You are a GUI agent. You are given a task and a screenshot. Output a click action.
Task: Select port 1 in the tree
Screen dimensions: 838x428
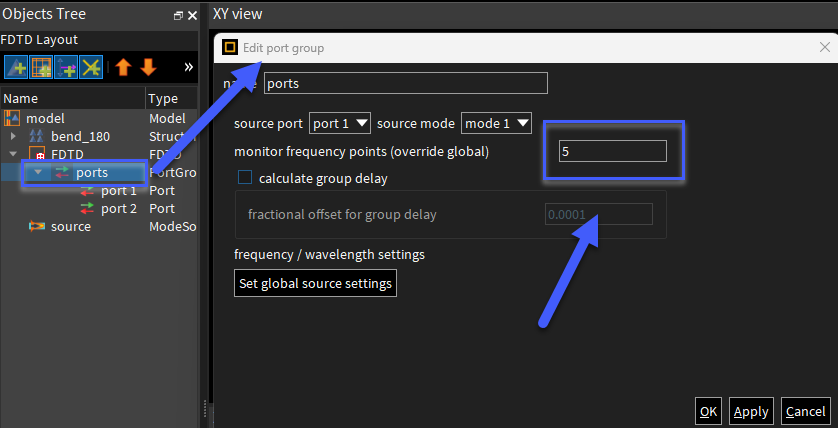99,191
